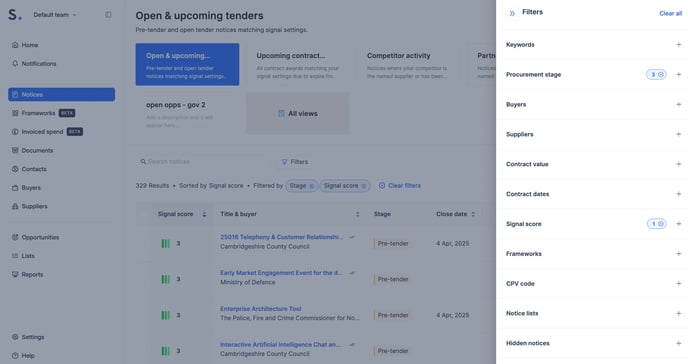The height and width of the screenshot is (364, 688).
Task: Click the Clear filters link
Action: pyautogui.click(x=400, y=186)
